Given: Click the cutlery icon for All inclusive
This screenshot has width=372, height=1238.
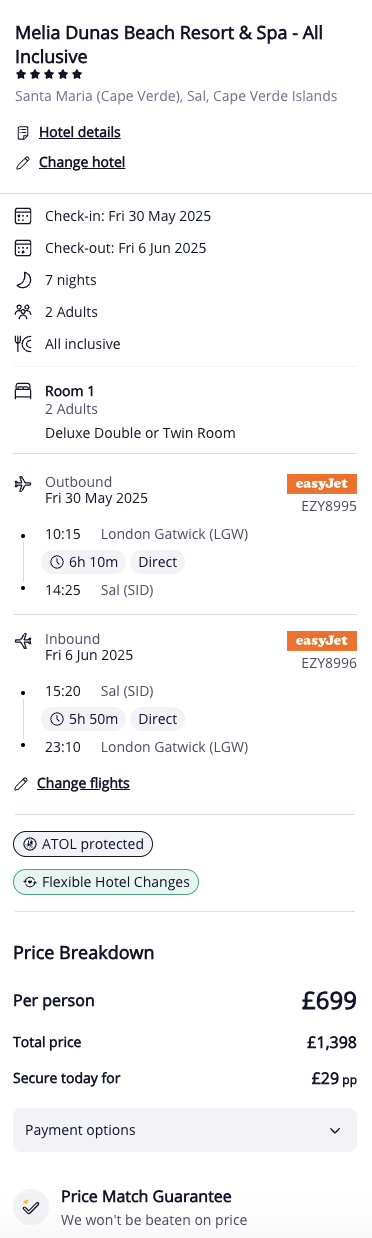Looking at the screenshot, I should click(x=23, y=344).
